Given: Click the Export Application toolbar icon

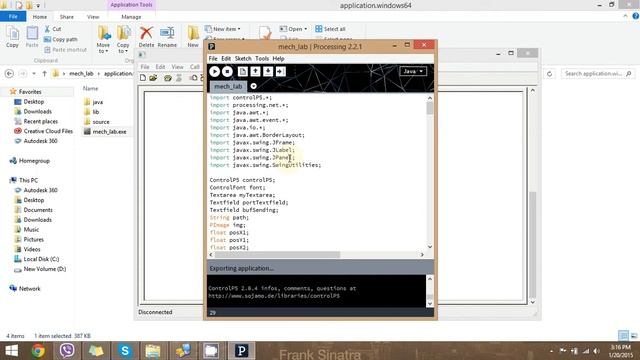Looking at the screenshot, I should [x=281, y=71].
